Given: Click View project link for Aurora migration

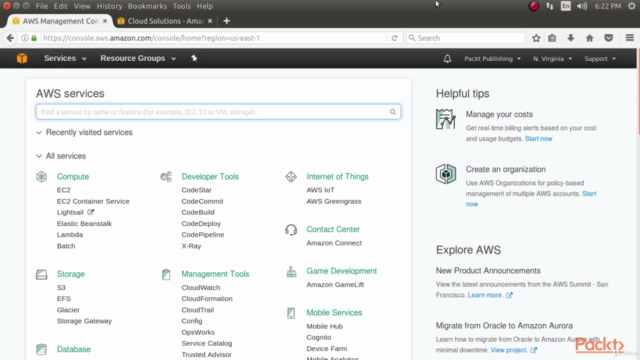Looking at the screenshot, I should 509,350.
